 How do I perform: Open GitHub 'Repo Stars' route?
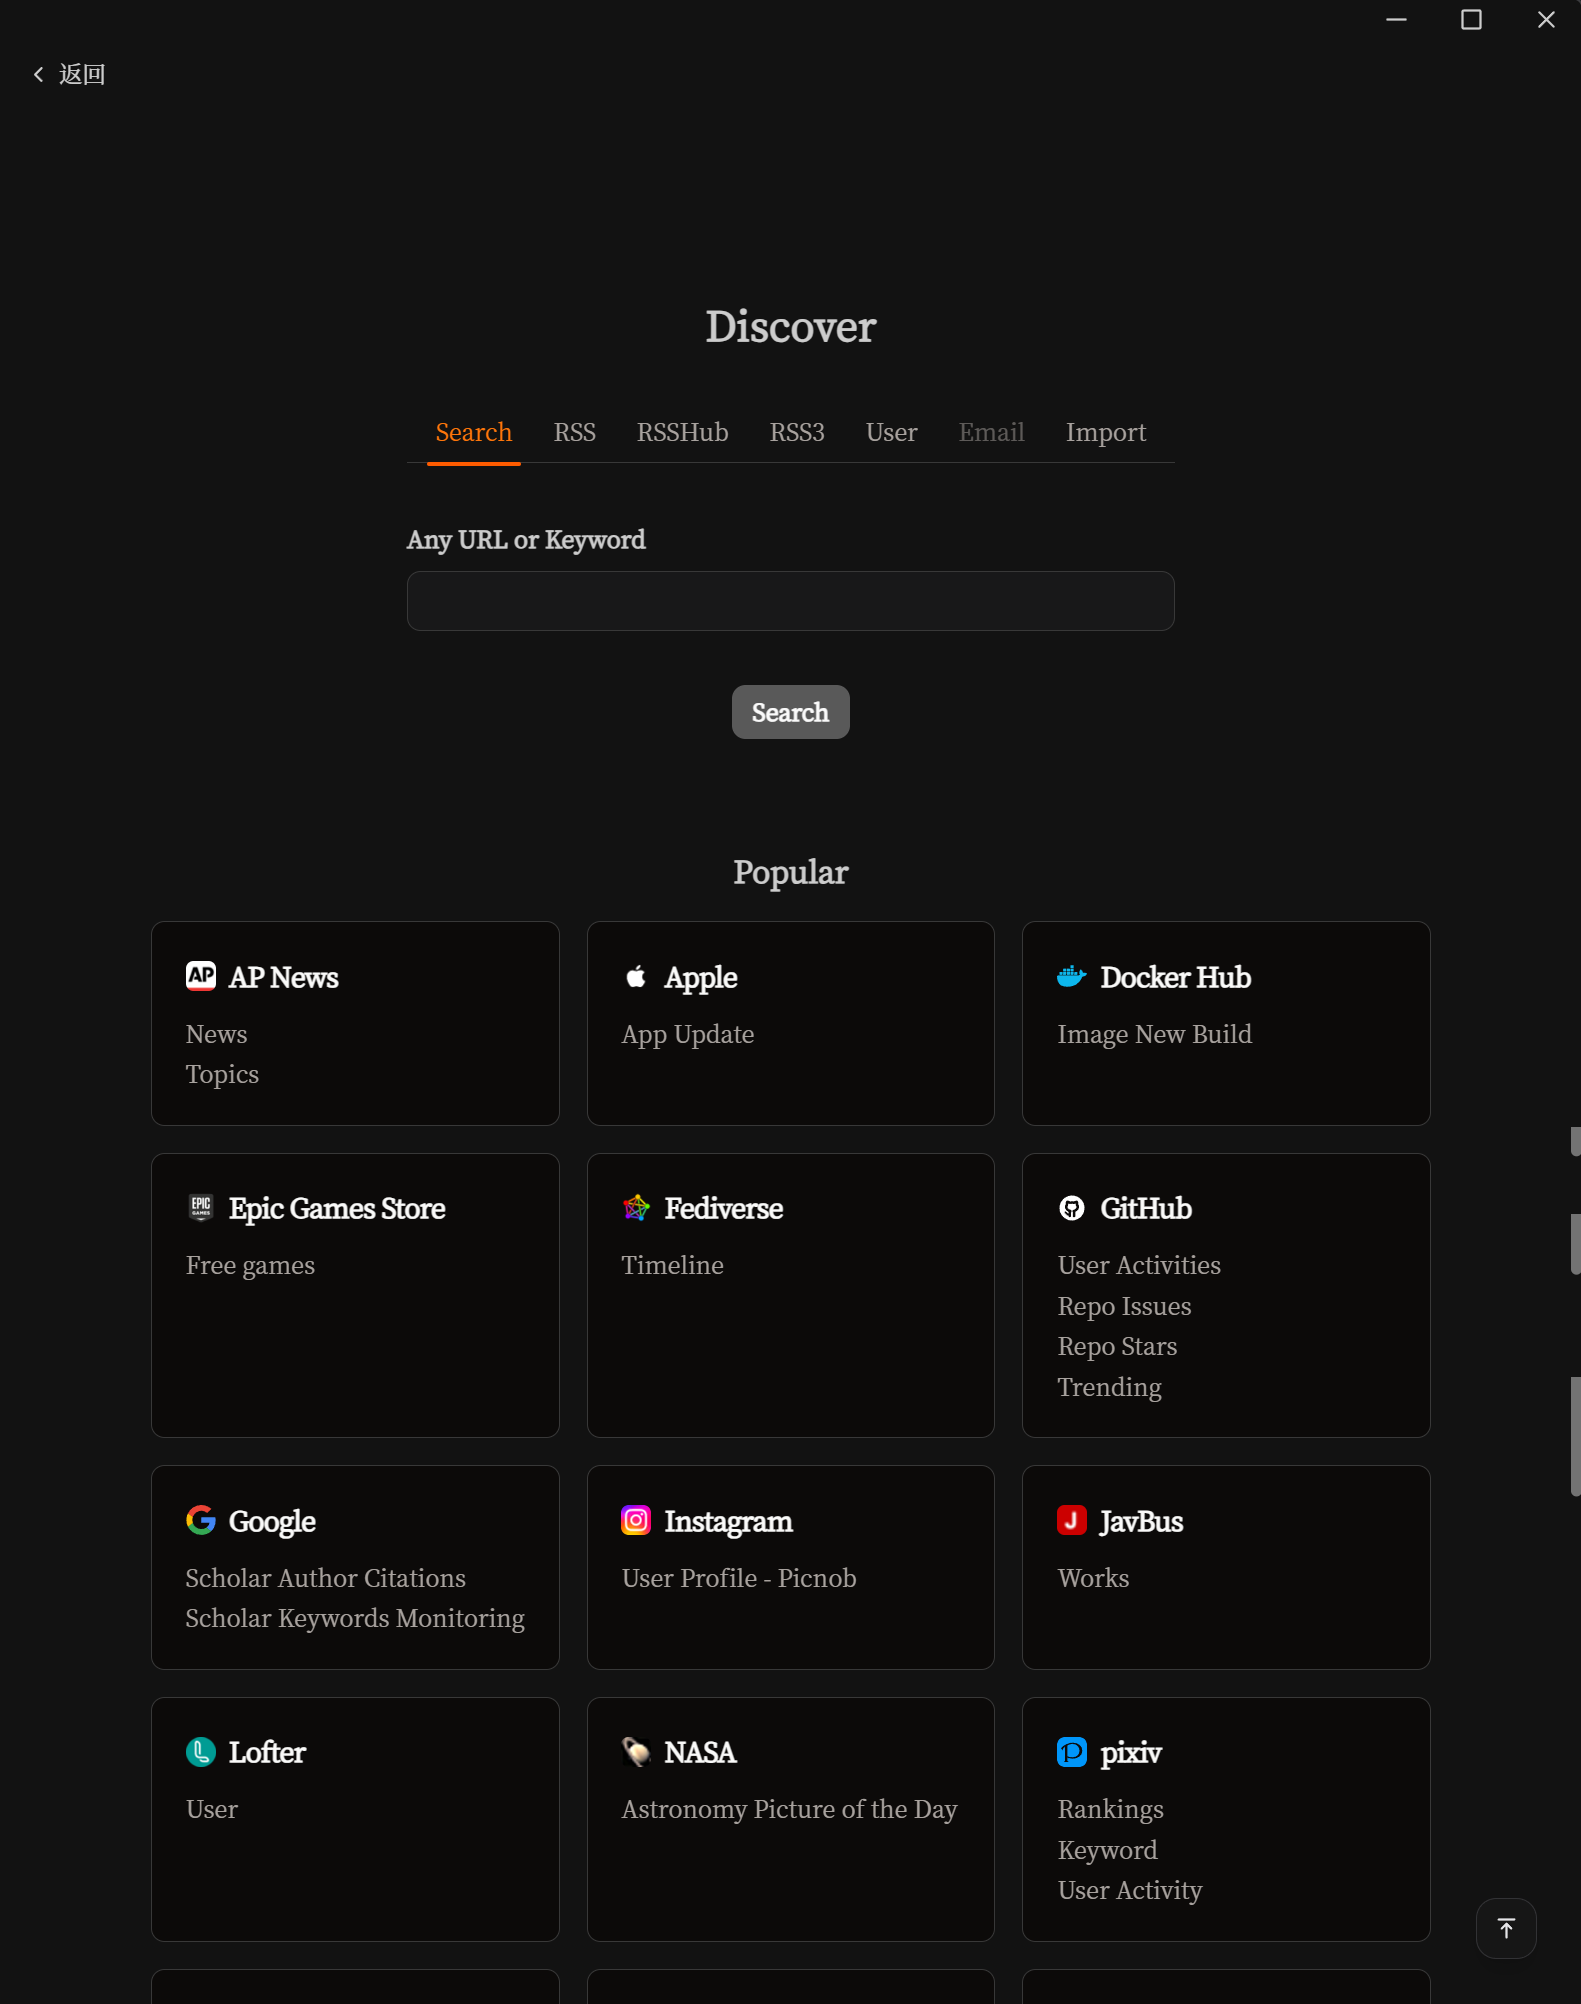[1118, 1346]
